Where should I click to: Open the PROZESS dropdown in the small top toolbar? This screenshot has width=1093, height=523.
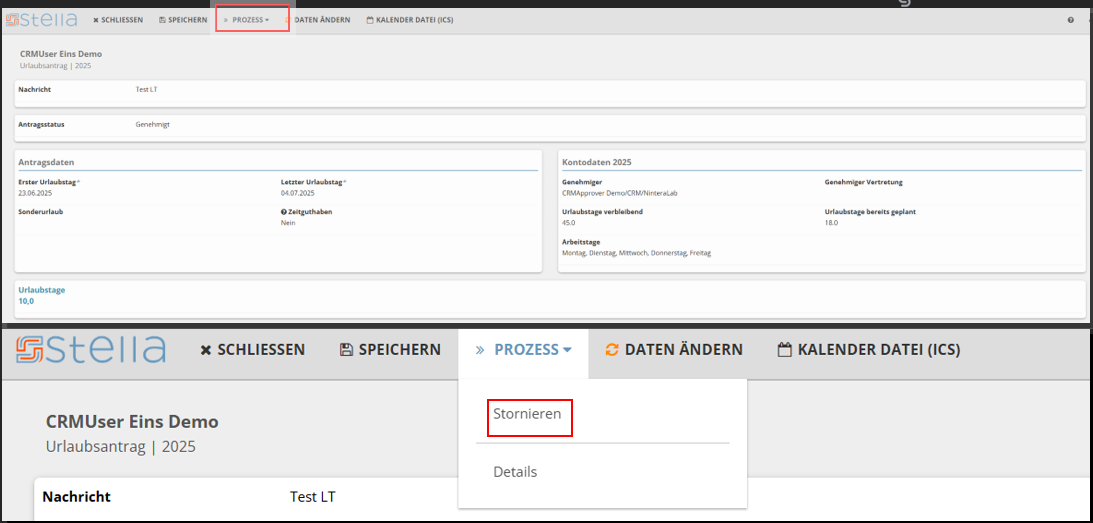click(250, 20)
